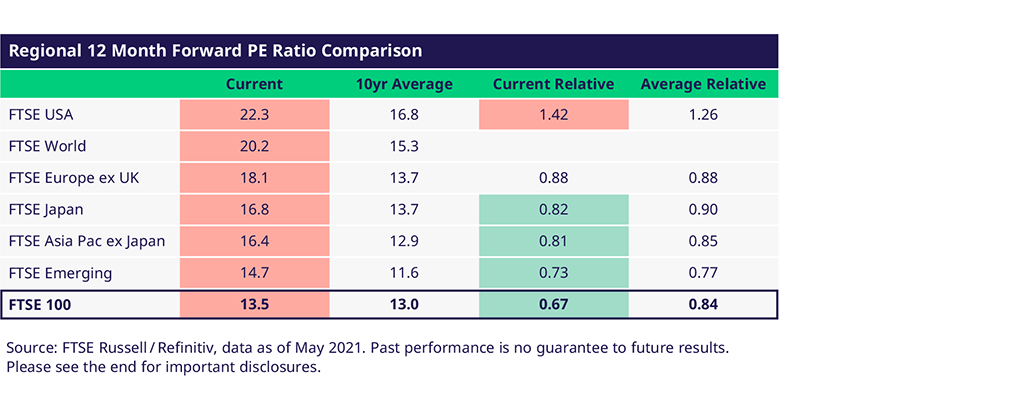Click 'Please see the end for important disclosures'

click(x=163, y=367)
